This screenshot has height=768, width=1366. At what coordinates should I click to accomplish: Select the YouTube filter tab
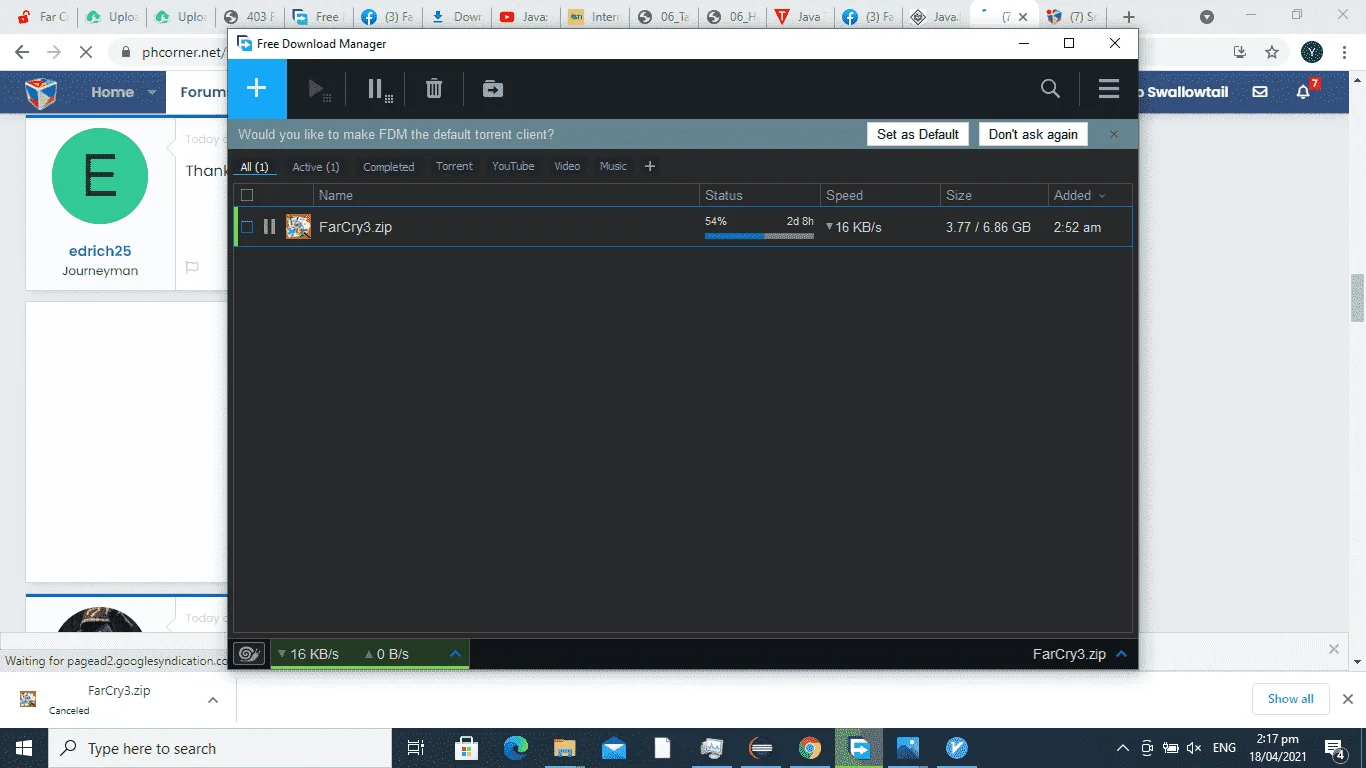coord(513,166)
